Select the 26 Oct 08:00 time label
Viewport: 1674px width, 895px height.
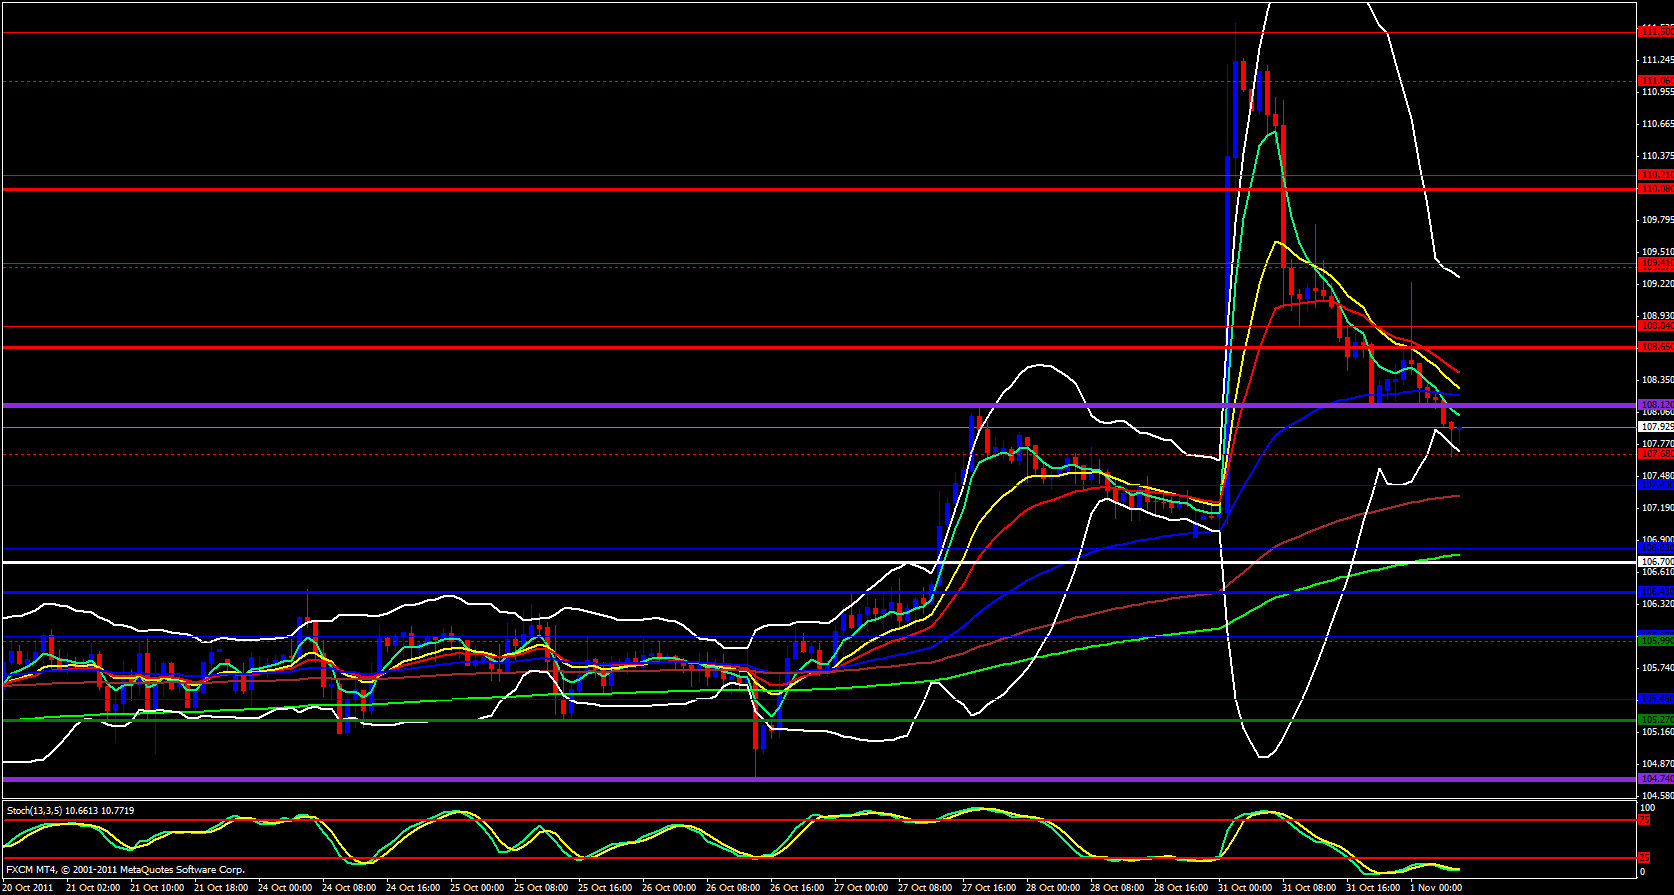[x=733, y=888]
